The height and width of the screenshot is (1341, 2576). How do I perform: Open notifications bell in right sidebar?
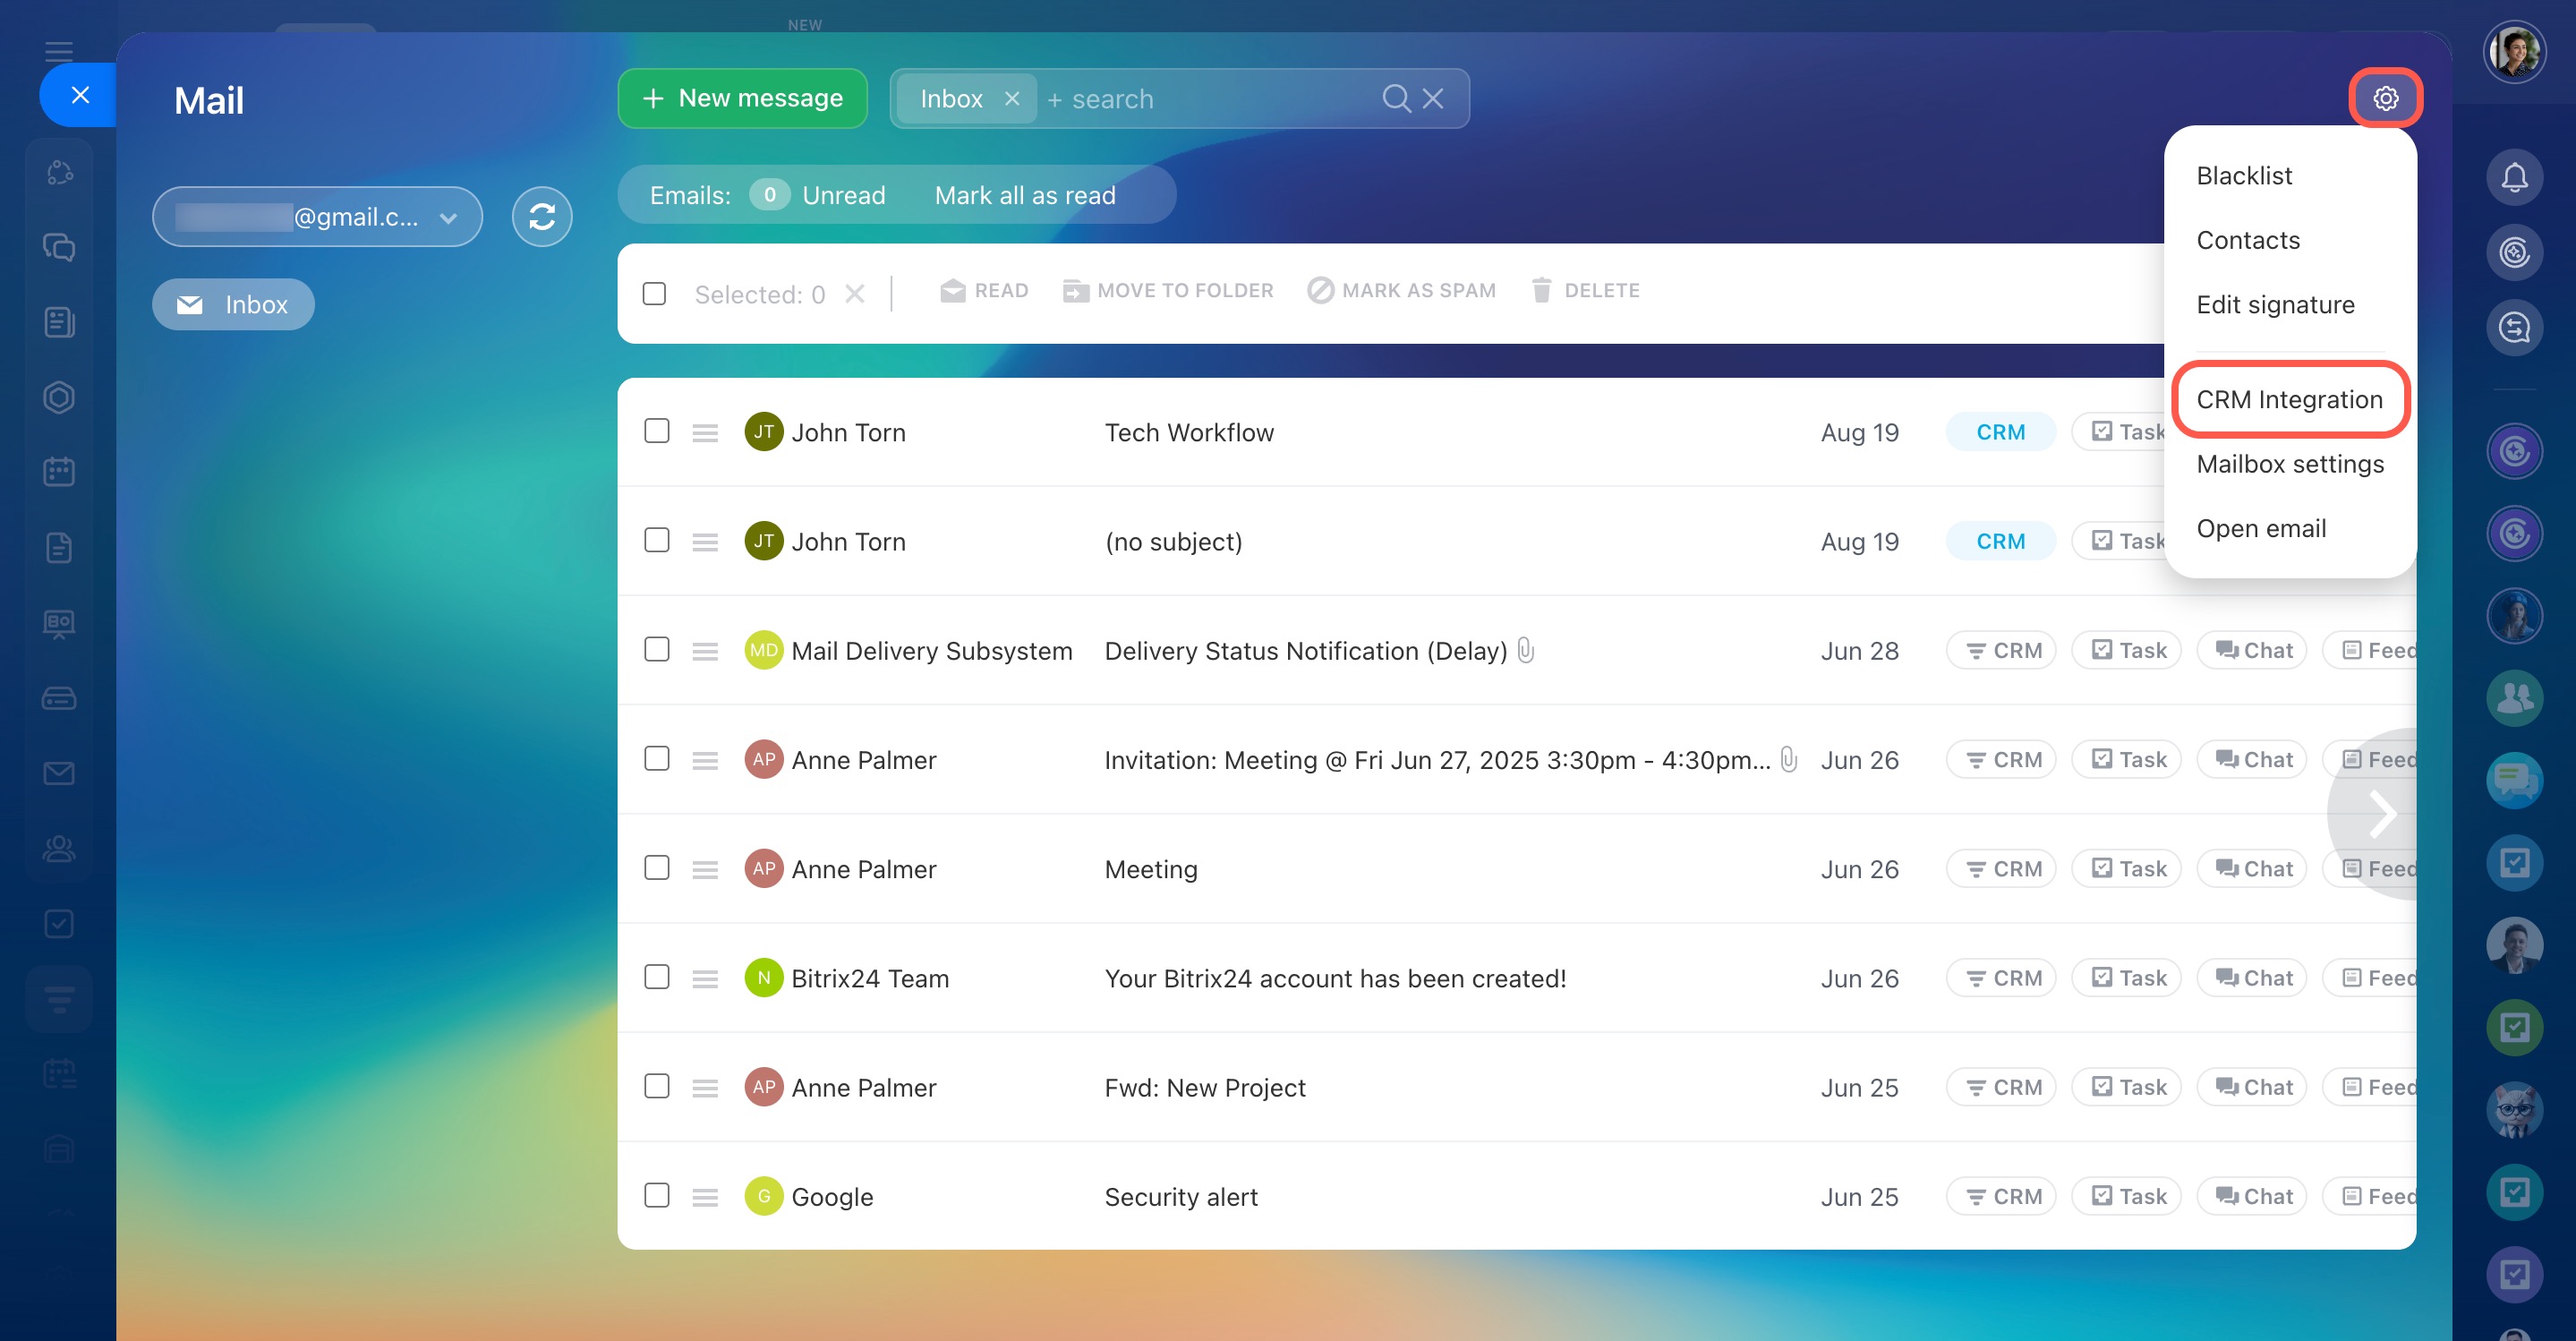click(2514, 177)
